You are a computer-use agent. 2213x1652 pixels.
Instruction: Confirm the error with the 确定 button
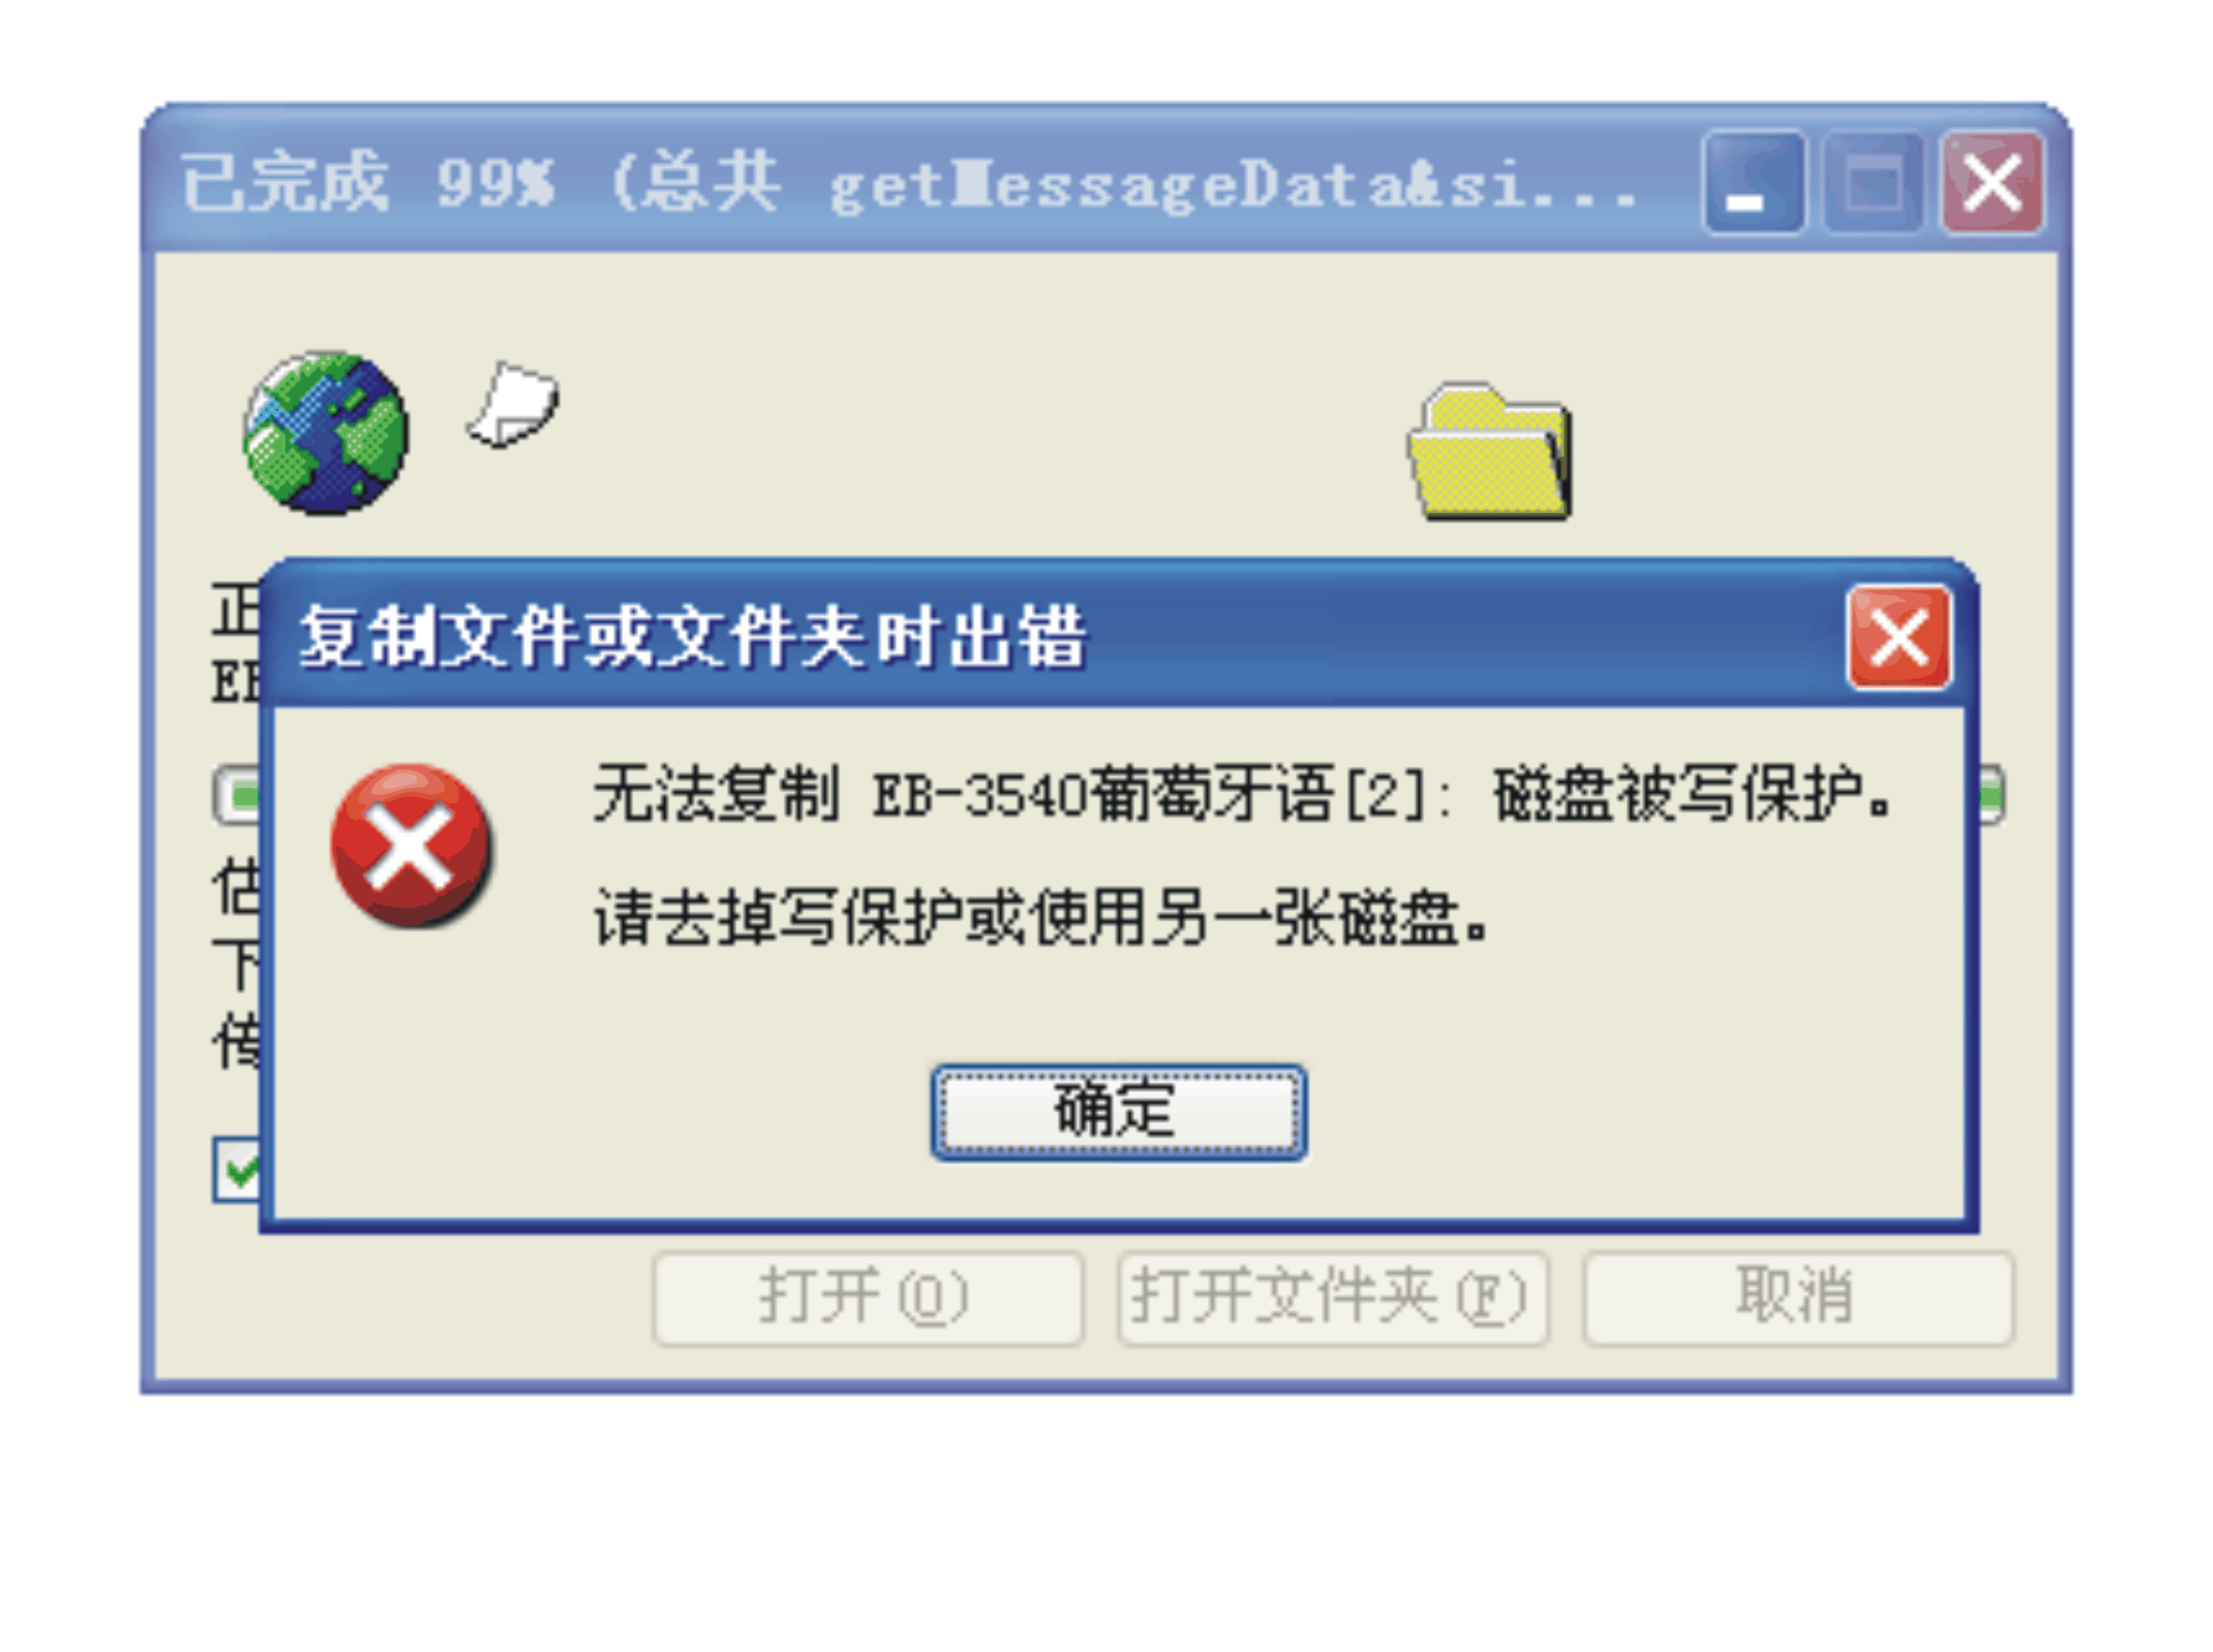pyautogui.click(x=1118, y=1112)
